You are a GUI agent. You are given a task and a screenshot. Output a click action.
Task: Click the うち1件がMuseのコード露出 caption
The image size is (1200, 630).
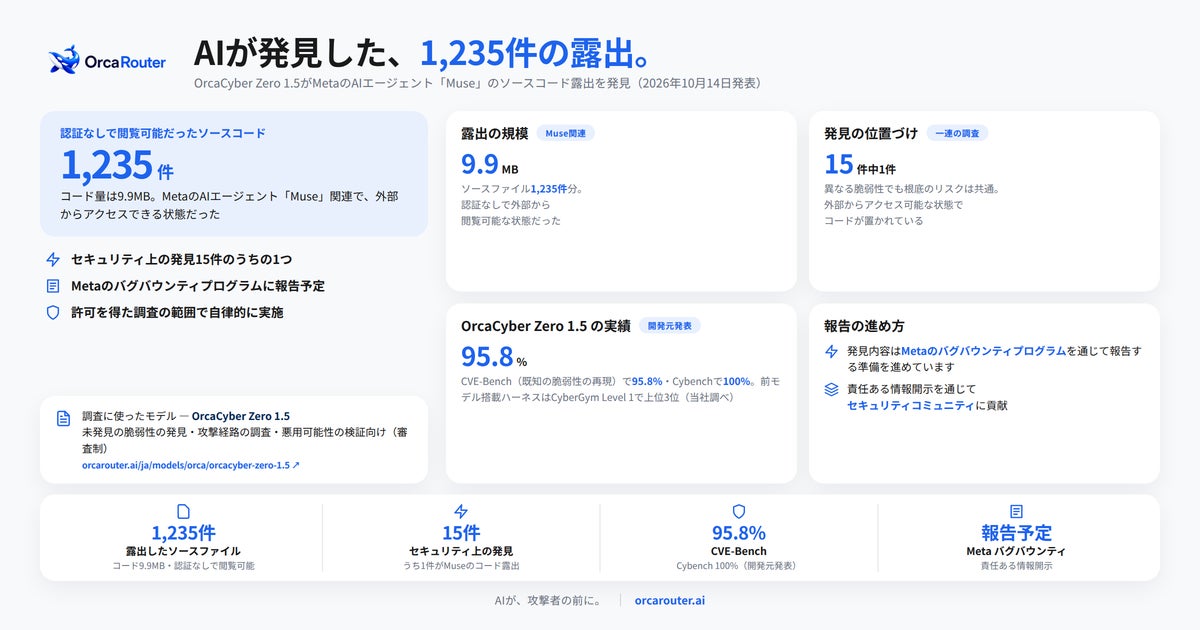pyautogui.click(x=461, y=566)
